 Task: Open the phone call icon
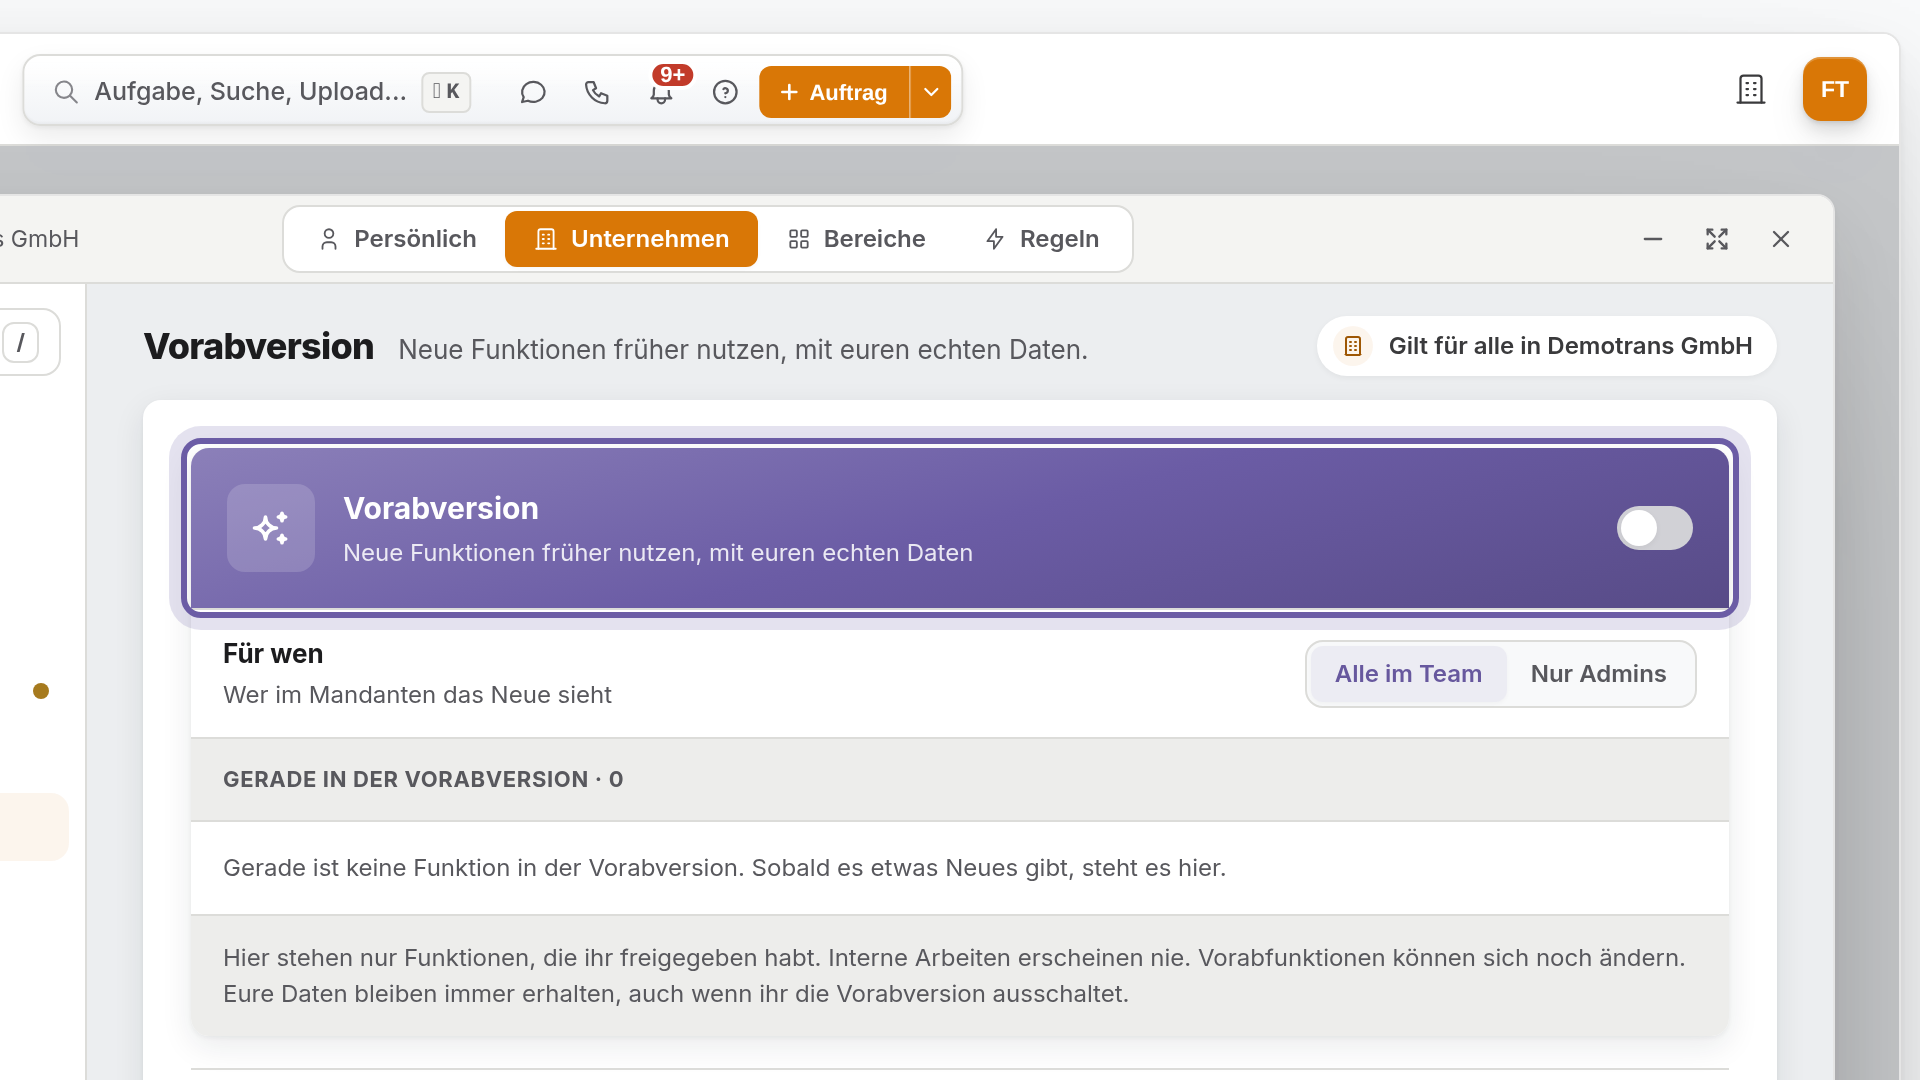pos(597,92)
